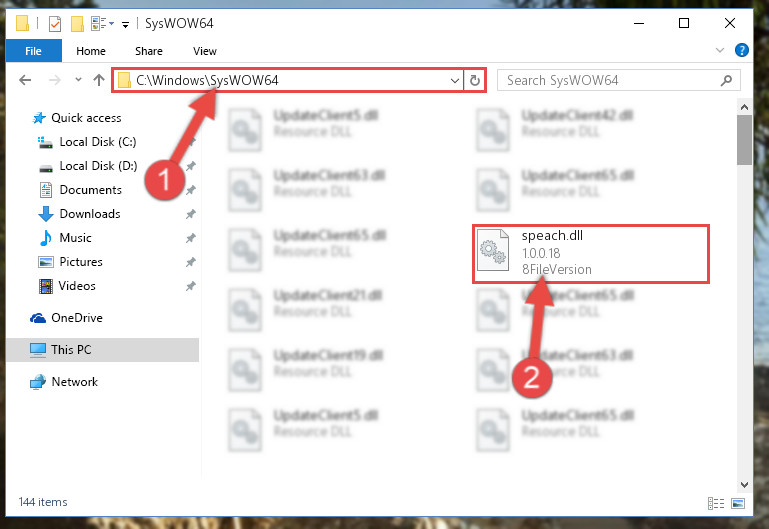Select This PC in navigation pane
Viewport: 769px width, 529px height.
pyautogui.click(x=103, y=350)
